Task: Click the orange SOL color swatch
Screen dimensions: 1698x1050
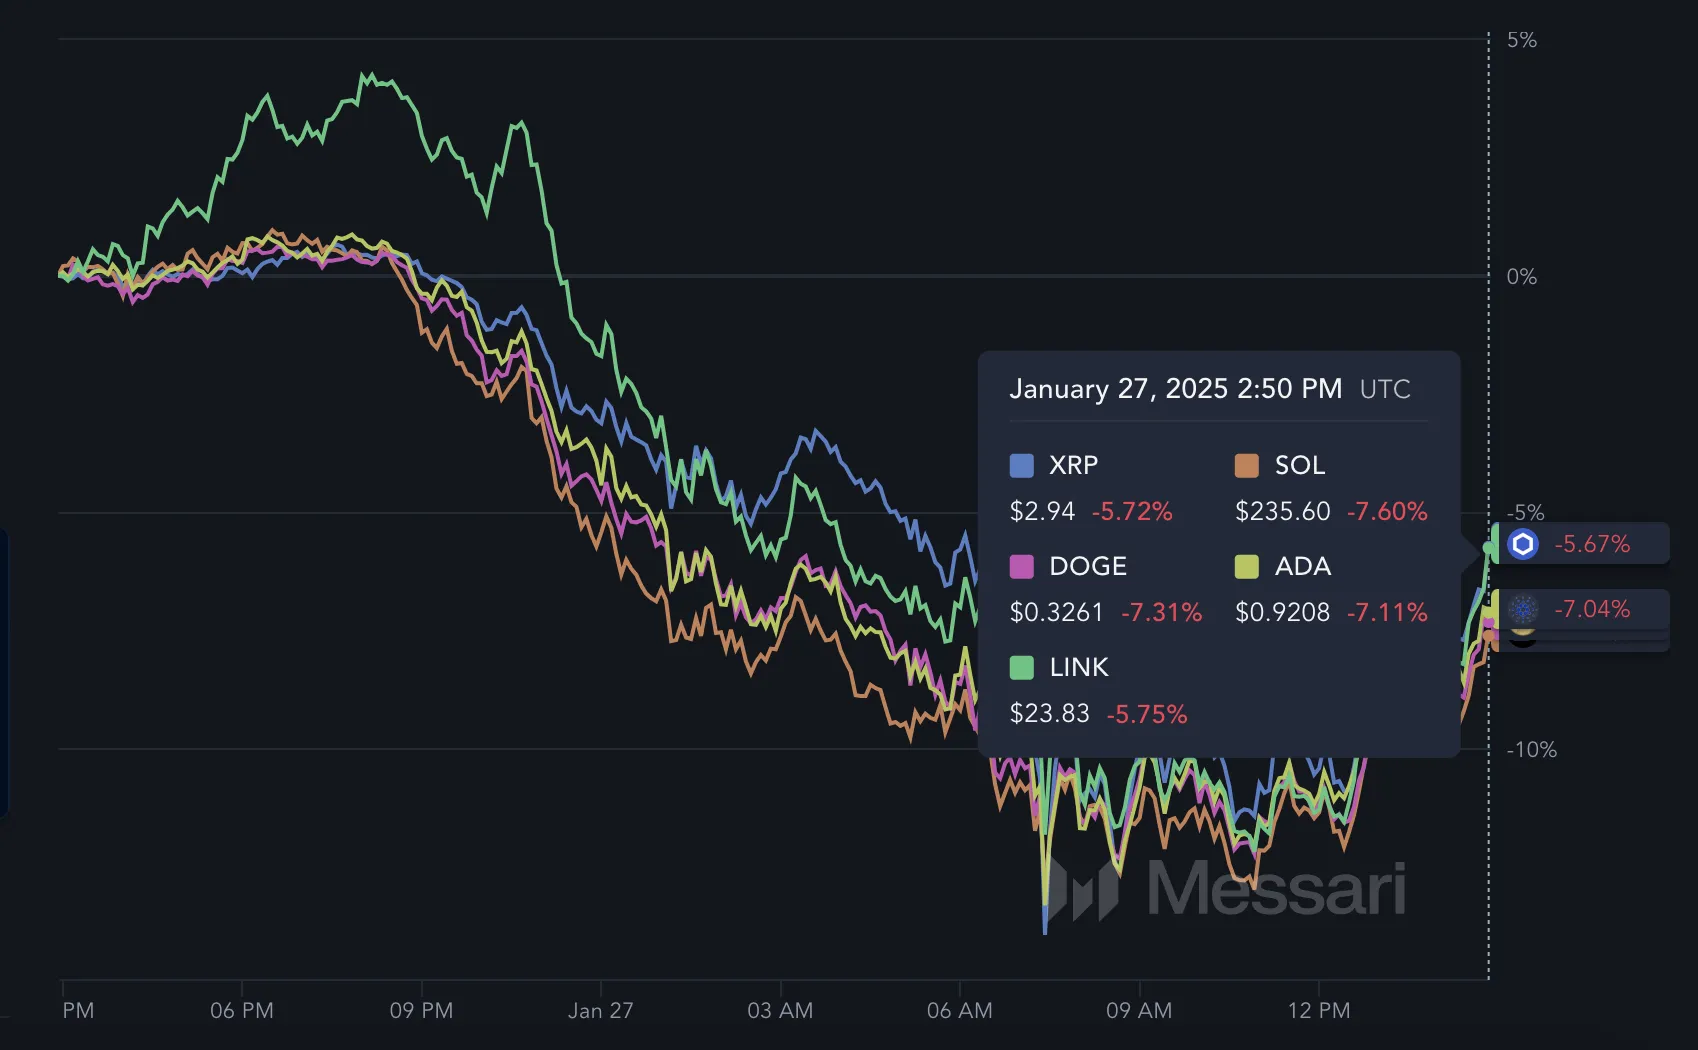Action: point(1246,465)
